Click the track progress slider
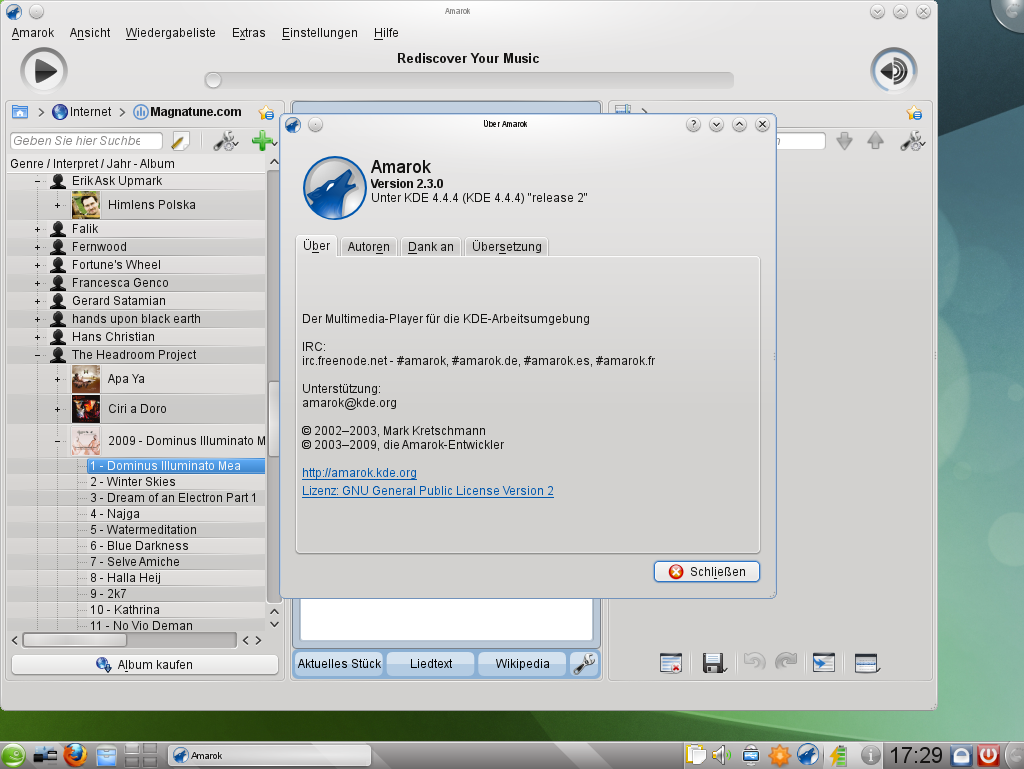Viewport: 1024px width, 769px height. pos(470,80)
